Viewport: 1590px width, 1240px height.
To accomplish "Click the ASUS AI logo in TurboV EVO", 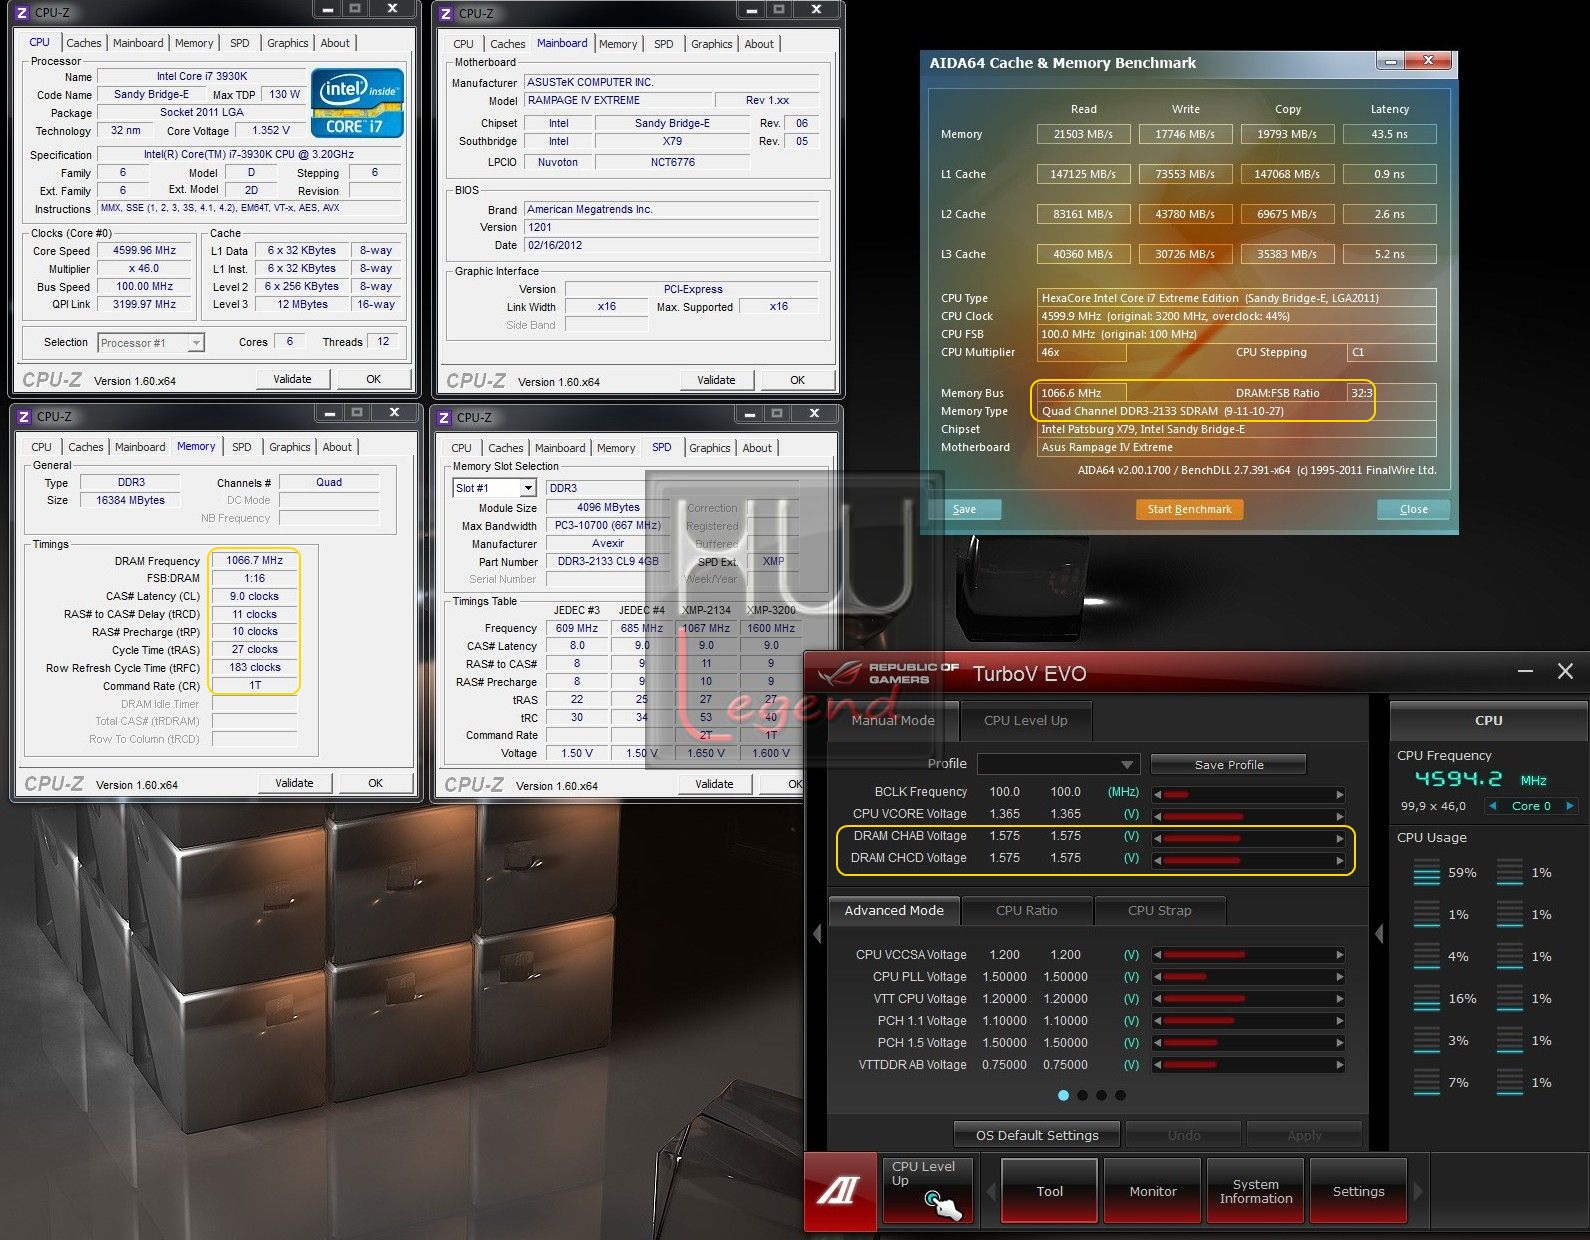I will pyautogui.click(x=840, y=1190).
